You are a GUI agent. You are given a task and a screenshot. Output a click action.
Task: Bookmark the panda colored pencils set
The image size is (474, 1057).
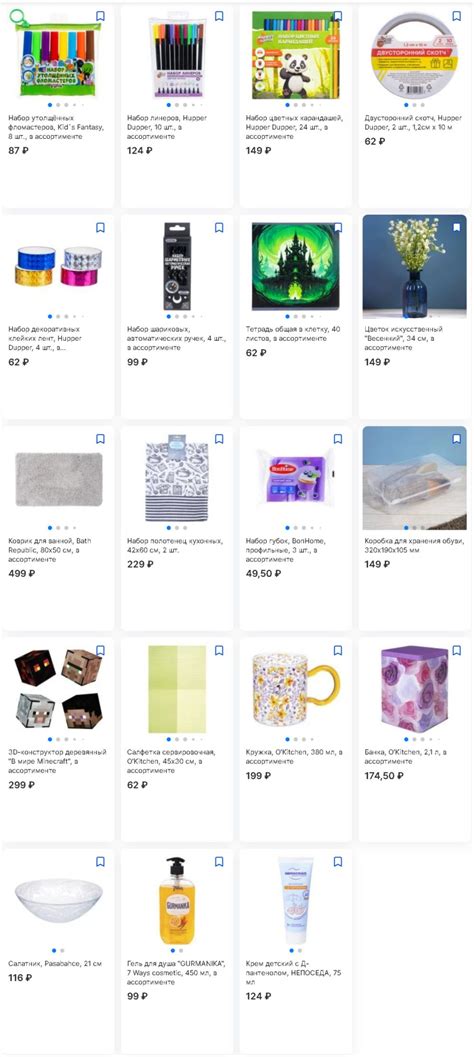[x=338, y=16]
